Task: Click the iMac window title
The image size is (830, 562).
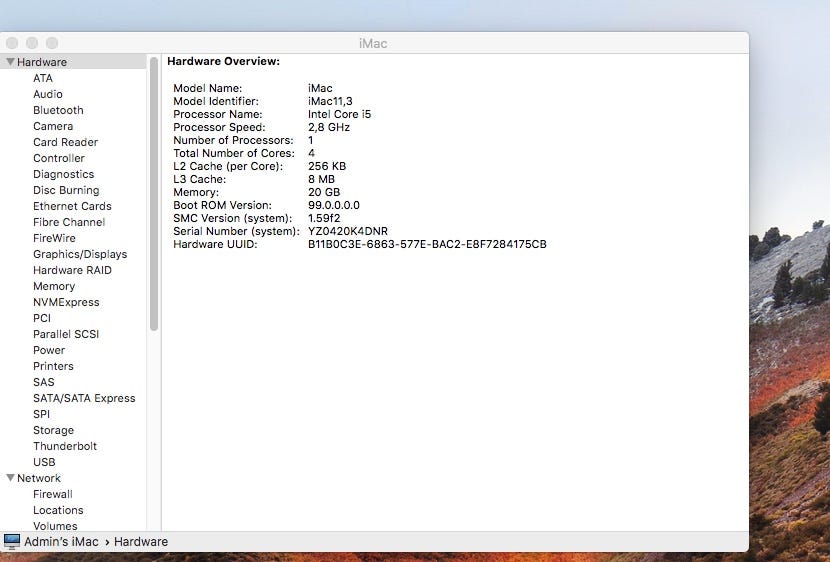Action: tap(373, 43)
